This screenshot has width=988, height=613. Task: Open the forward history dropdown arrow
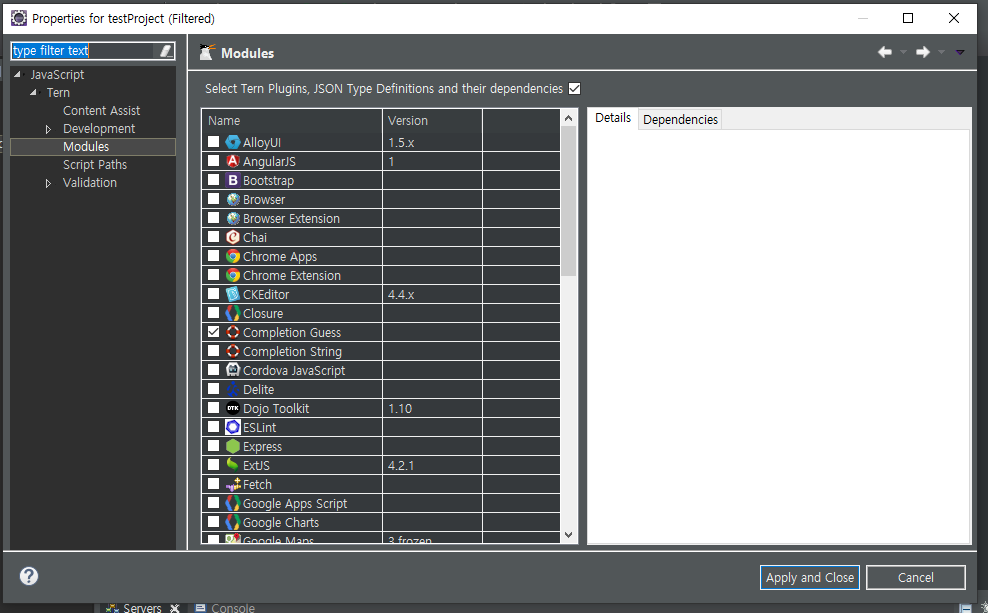coord(941,52)
